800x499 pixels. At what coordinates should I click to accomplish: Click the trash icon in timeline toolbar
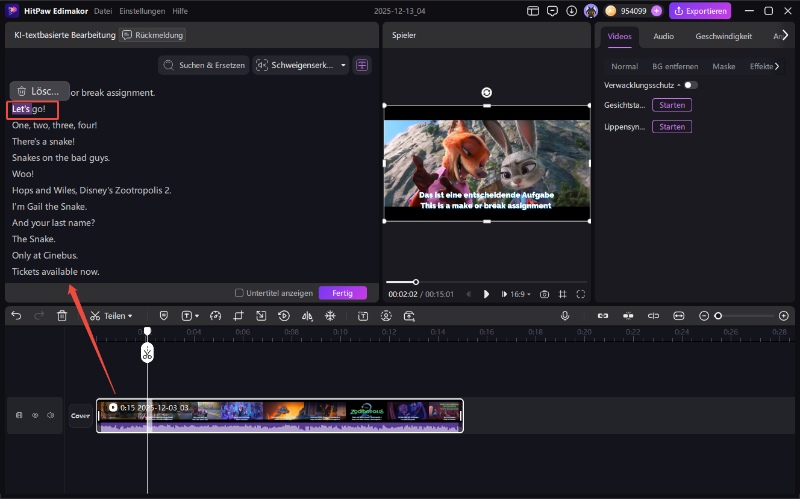pos(62,316)
